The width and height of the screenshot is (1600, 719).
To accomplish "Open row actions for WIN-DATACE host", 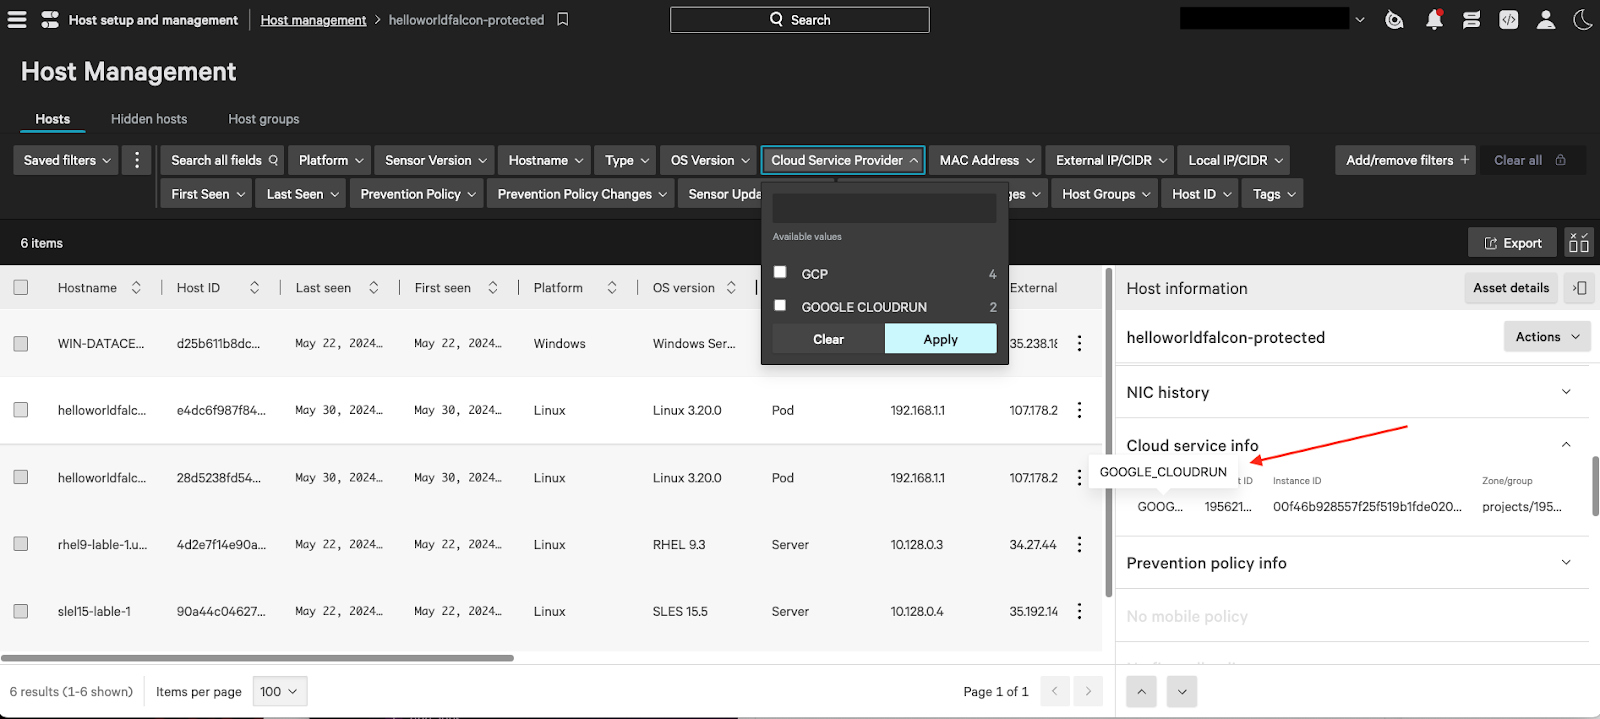I will [1079, 343].
